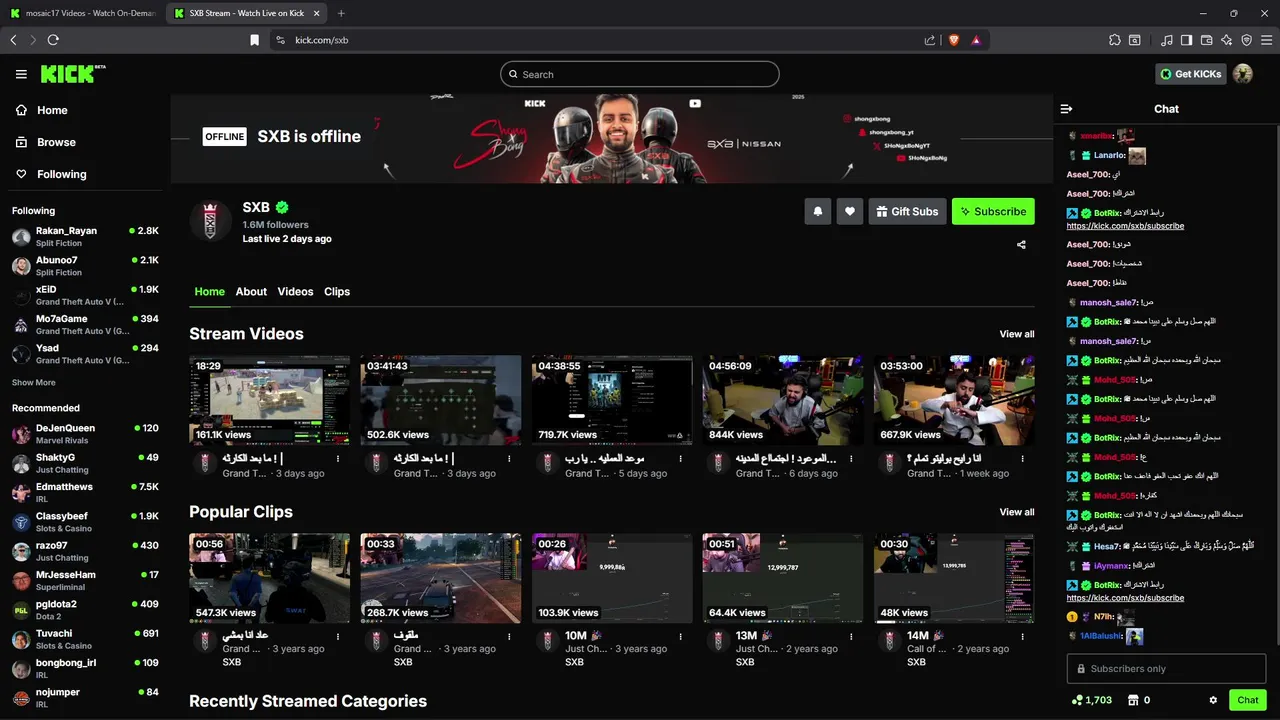Open Brave Rewards triangle icon
The width and height of the screenshot is (1280, 720).
(x=975, y=40)
